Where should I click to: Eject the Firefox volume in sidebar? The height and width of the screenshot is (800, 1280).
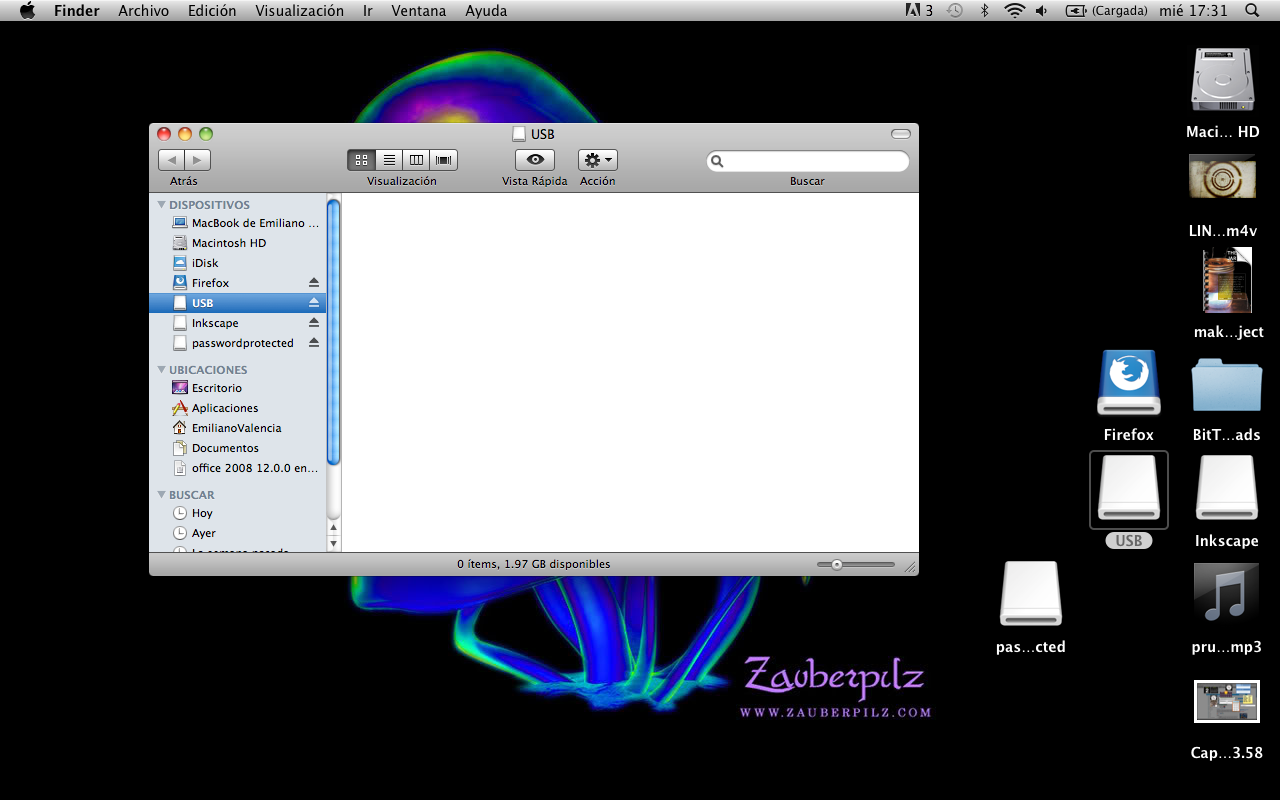point(314,283)
